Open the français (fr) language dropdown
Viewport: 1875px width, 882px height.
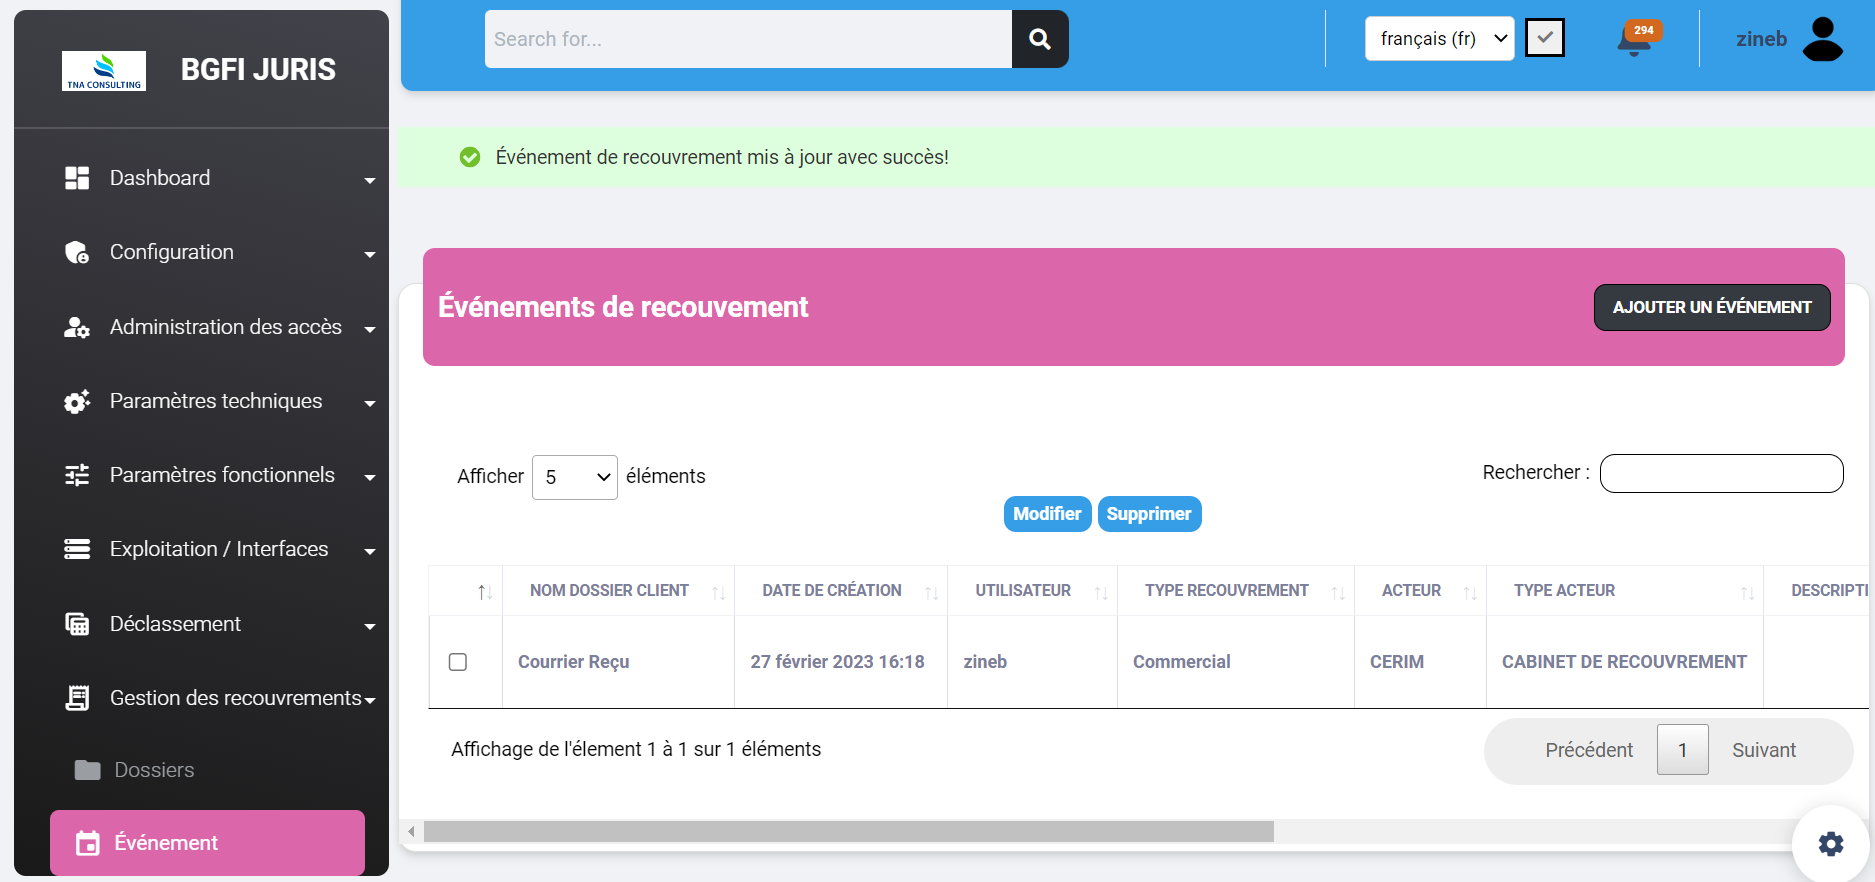pyautogui.click(x=1439, y=39)
